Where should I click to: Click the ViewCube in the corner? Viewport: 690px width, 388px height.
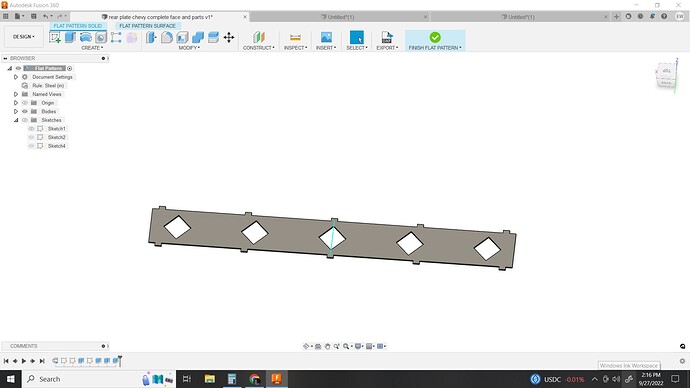[667, 76]
